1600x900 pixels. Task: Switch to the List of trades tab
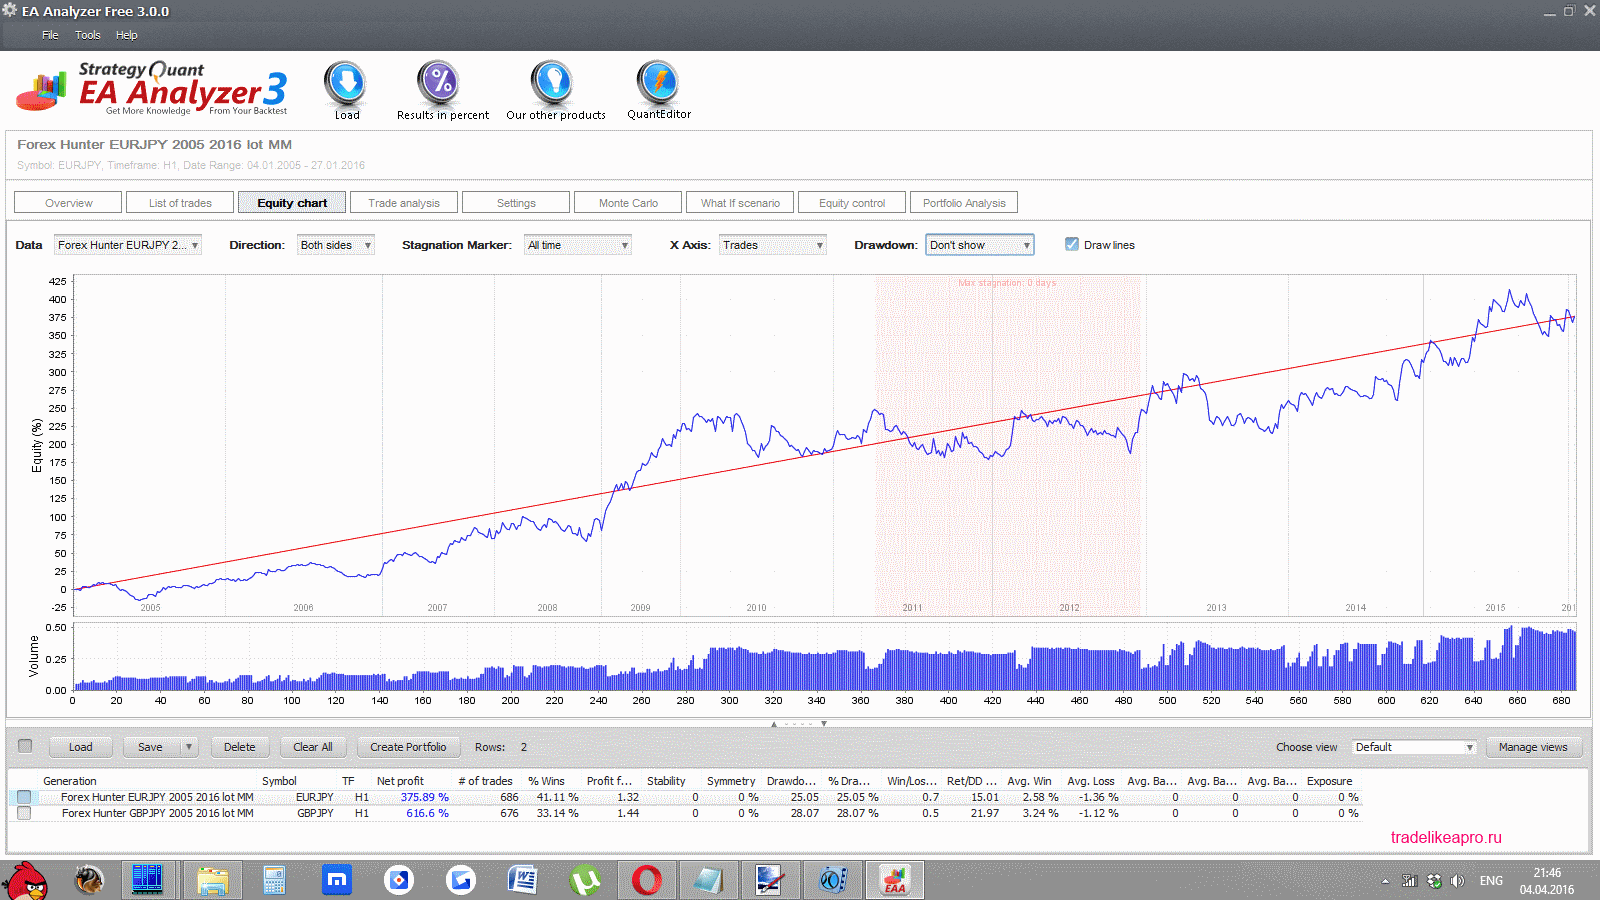180,203
